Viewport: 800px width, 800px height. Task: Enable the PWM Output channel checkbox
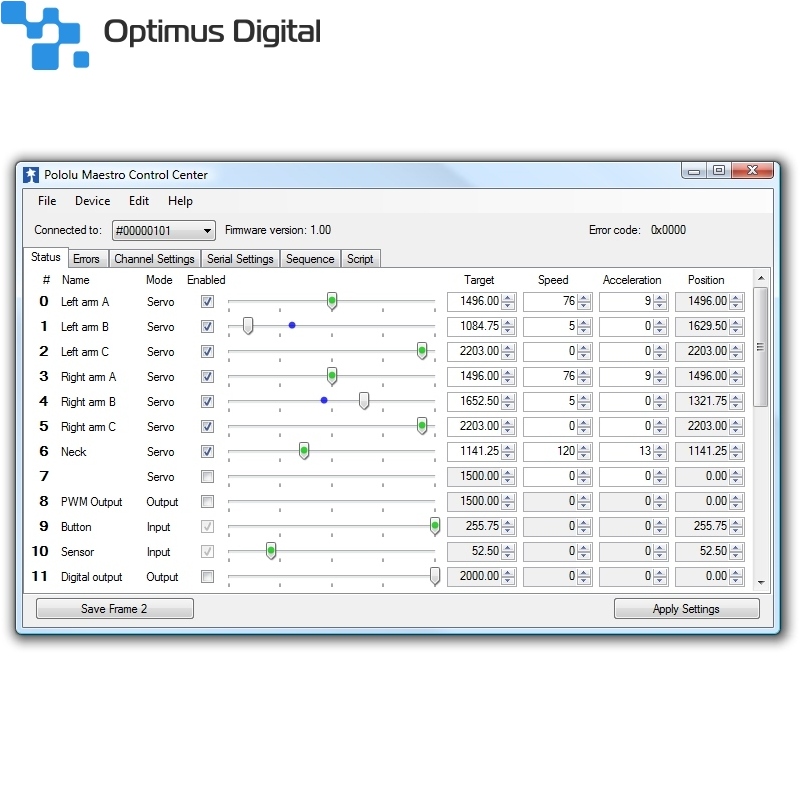click(207, 502)
